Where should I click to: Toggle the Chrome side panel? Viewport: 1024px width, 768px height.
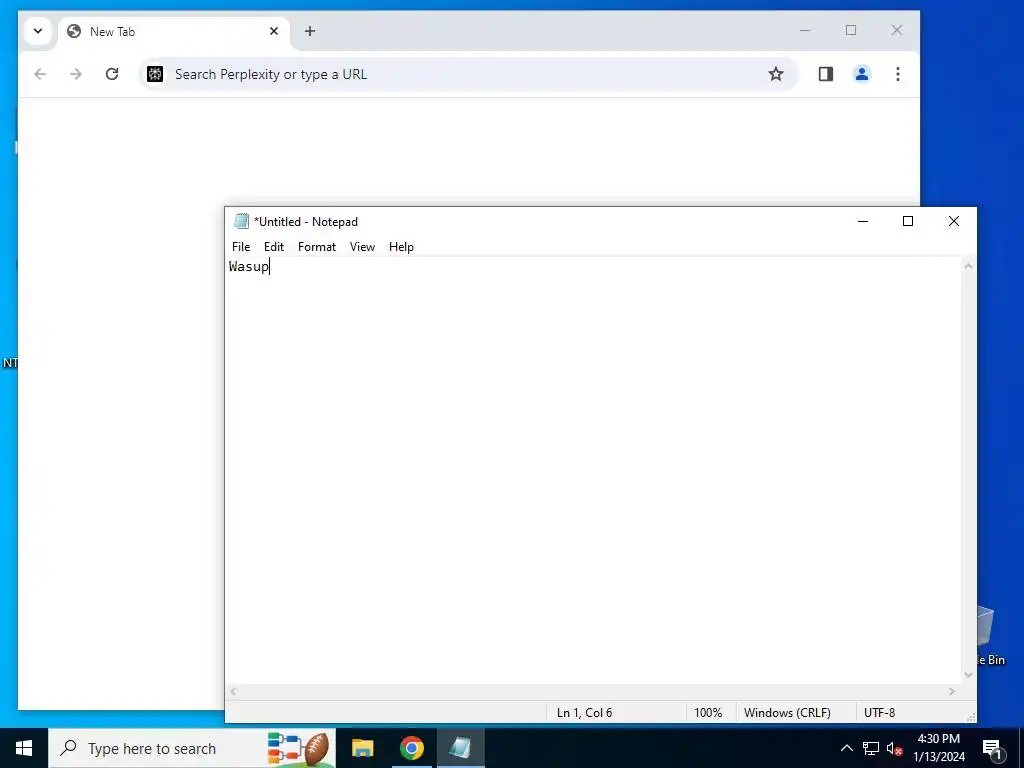[x=825, y=74]
